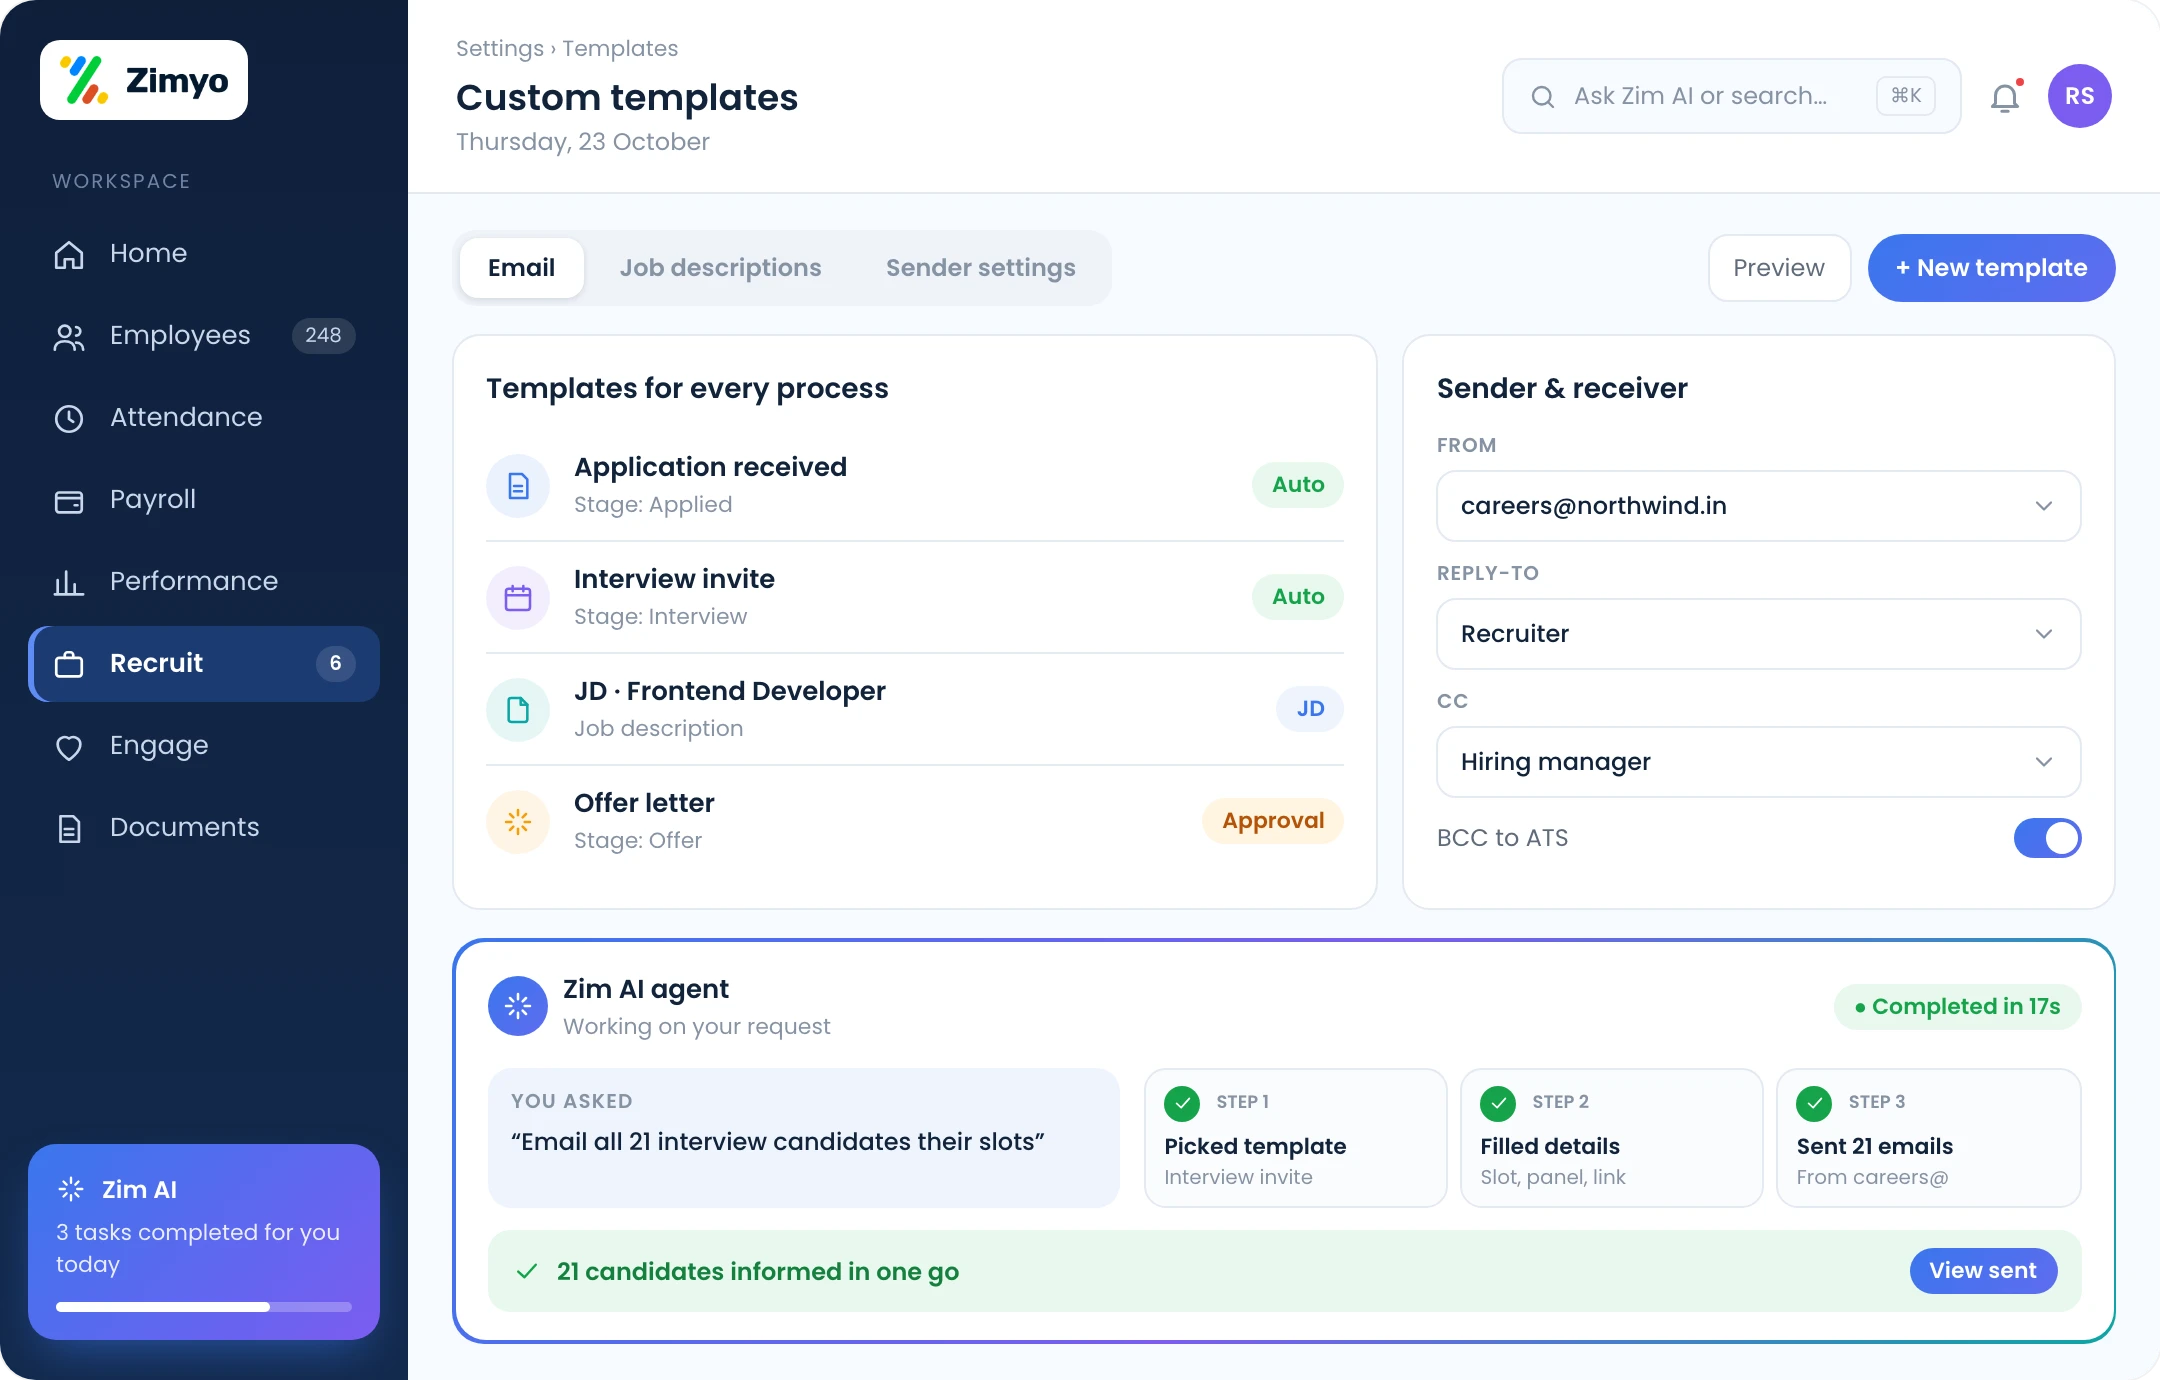Click the Payroll card icon
This screenshot has width=2160, height=1380.
(69, 500)
